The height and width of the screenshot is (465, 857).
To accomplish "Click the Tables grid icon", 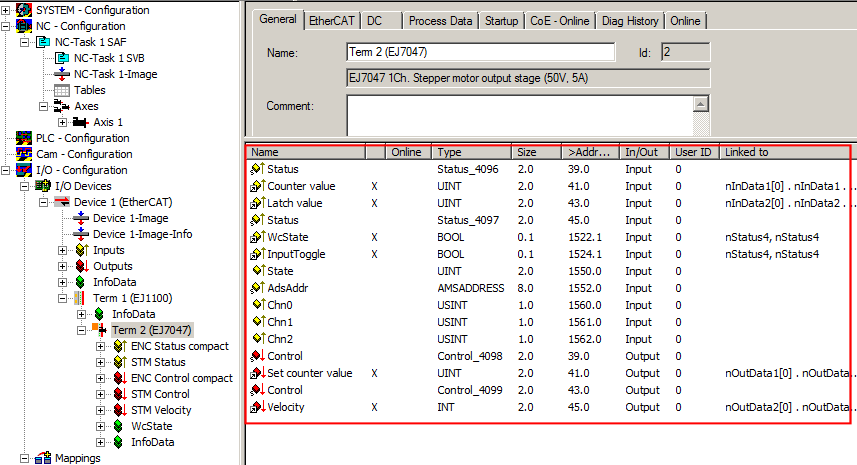I will 62,90.
